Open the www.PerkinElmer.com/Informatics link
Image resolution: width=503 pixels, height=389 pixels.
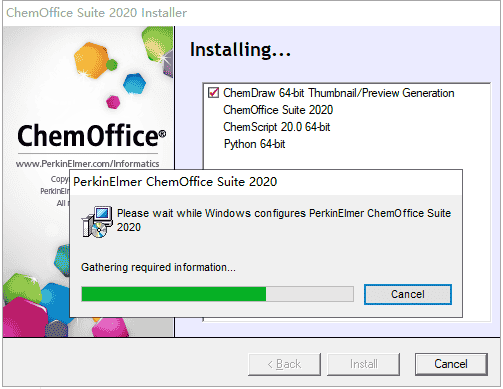87,164
